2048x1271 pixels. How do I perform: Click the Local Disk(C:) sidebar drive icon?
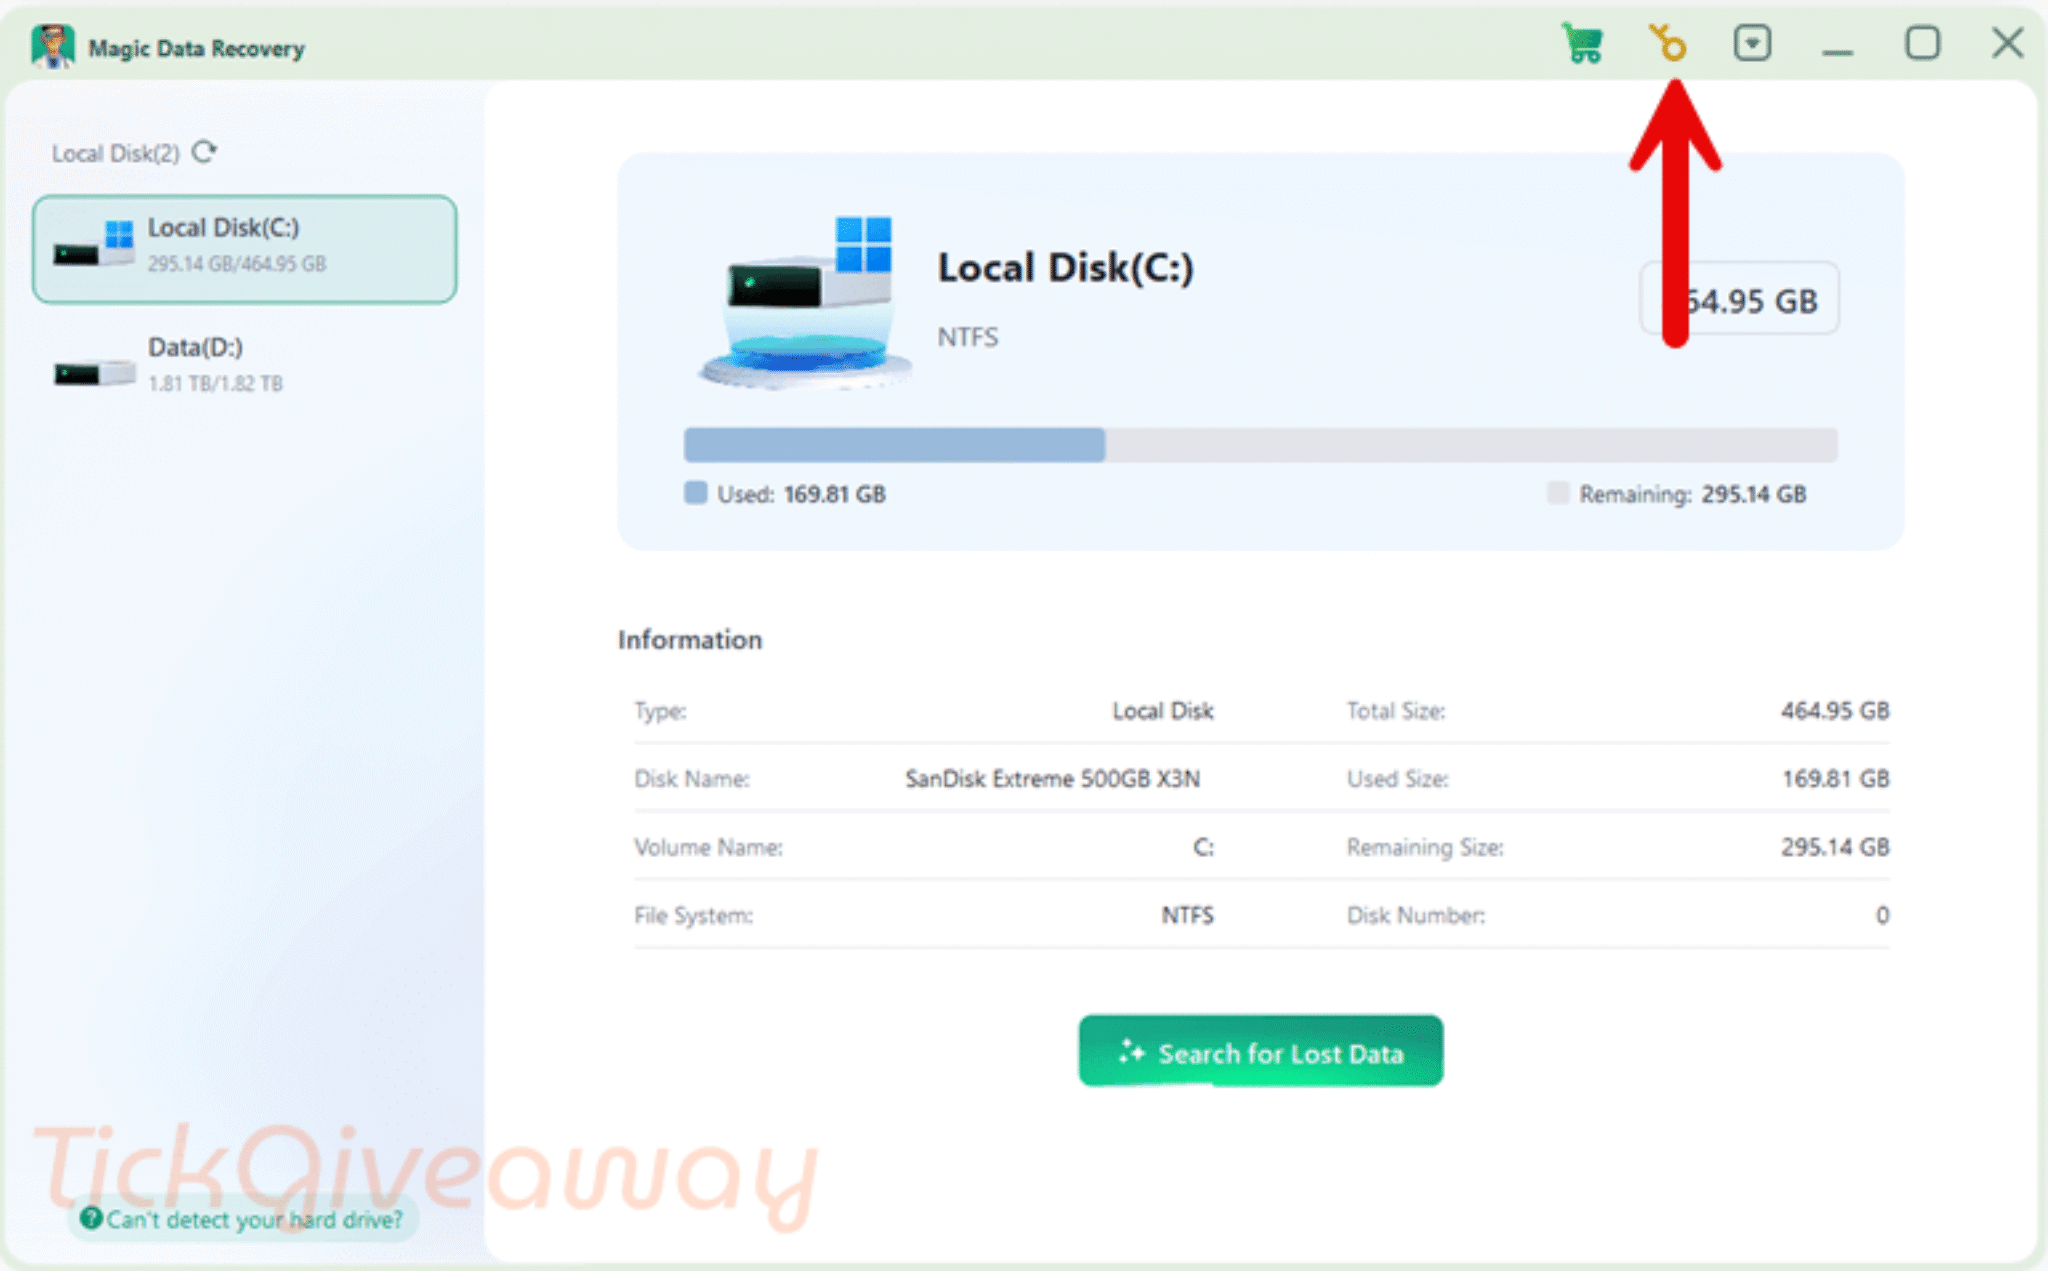(x=94, y=244)
